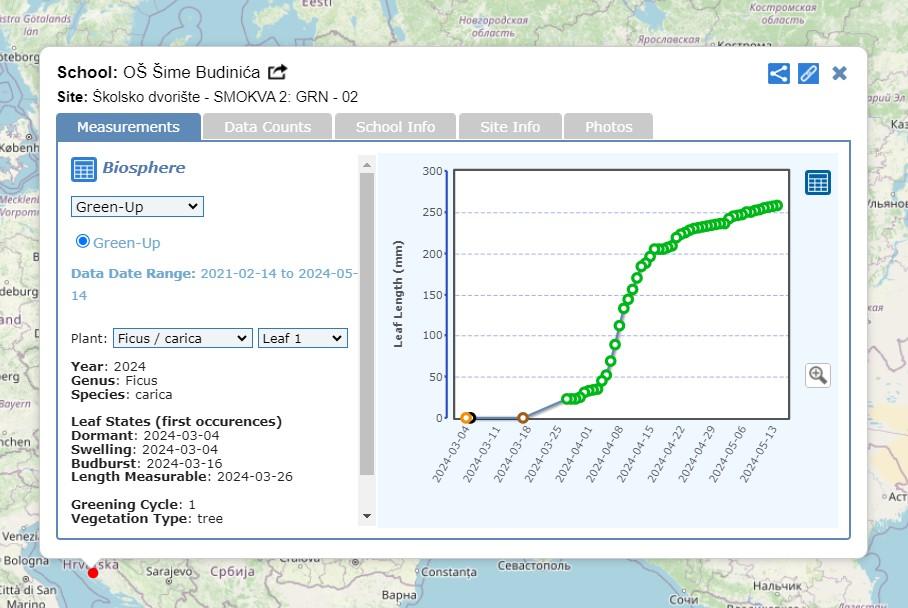Click scrollbar down arrow in measurements panel
This screenshot has width=908, height=608.
[x=366, y=516]
